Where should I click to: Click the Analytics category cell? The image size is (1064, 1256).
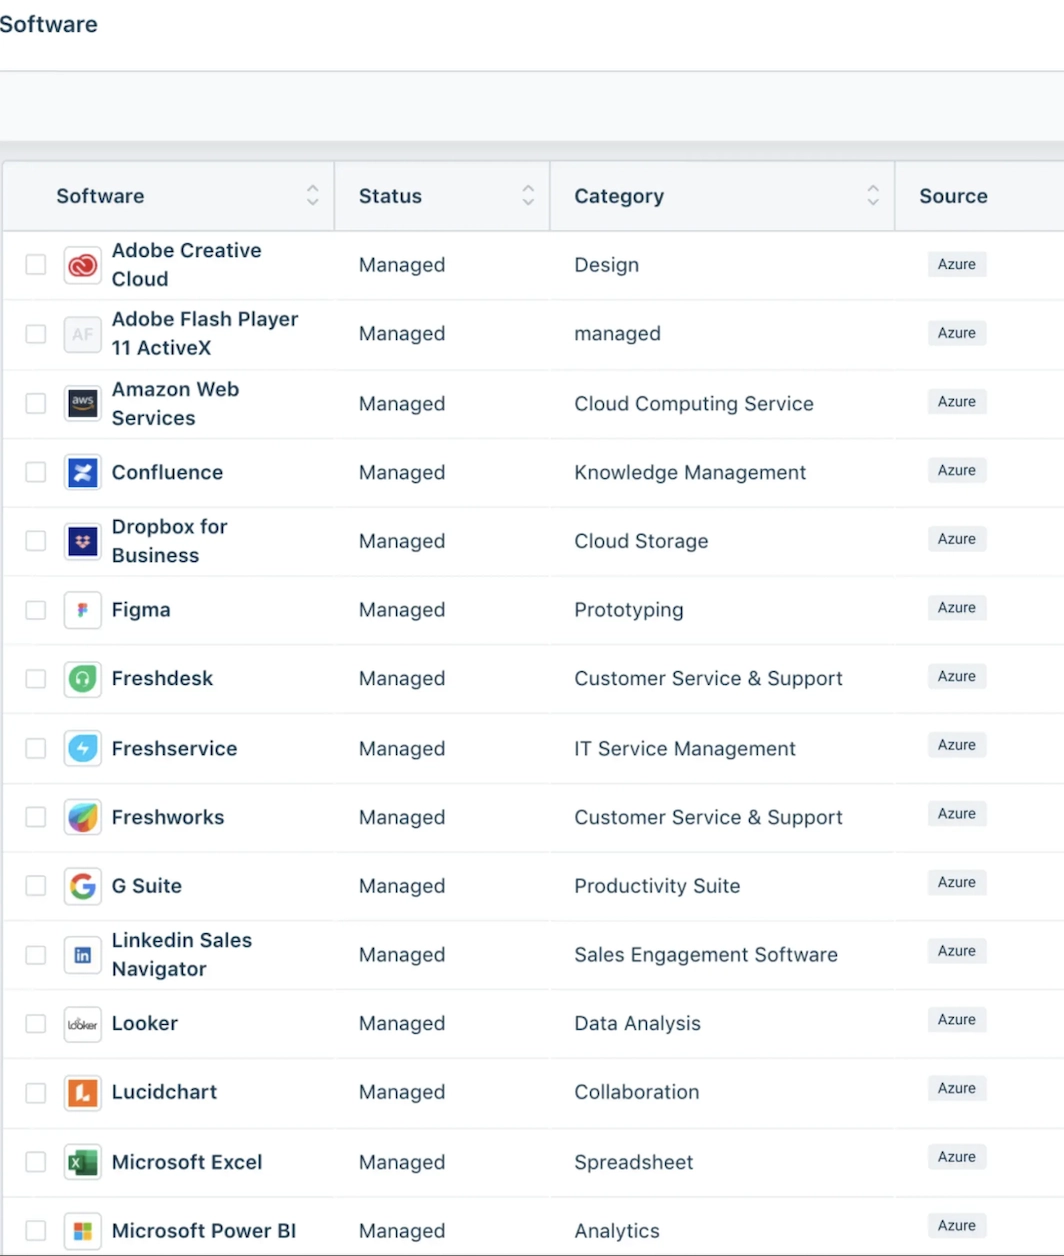pos(617,1231)
